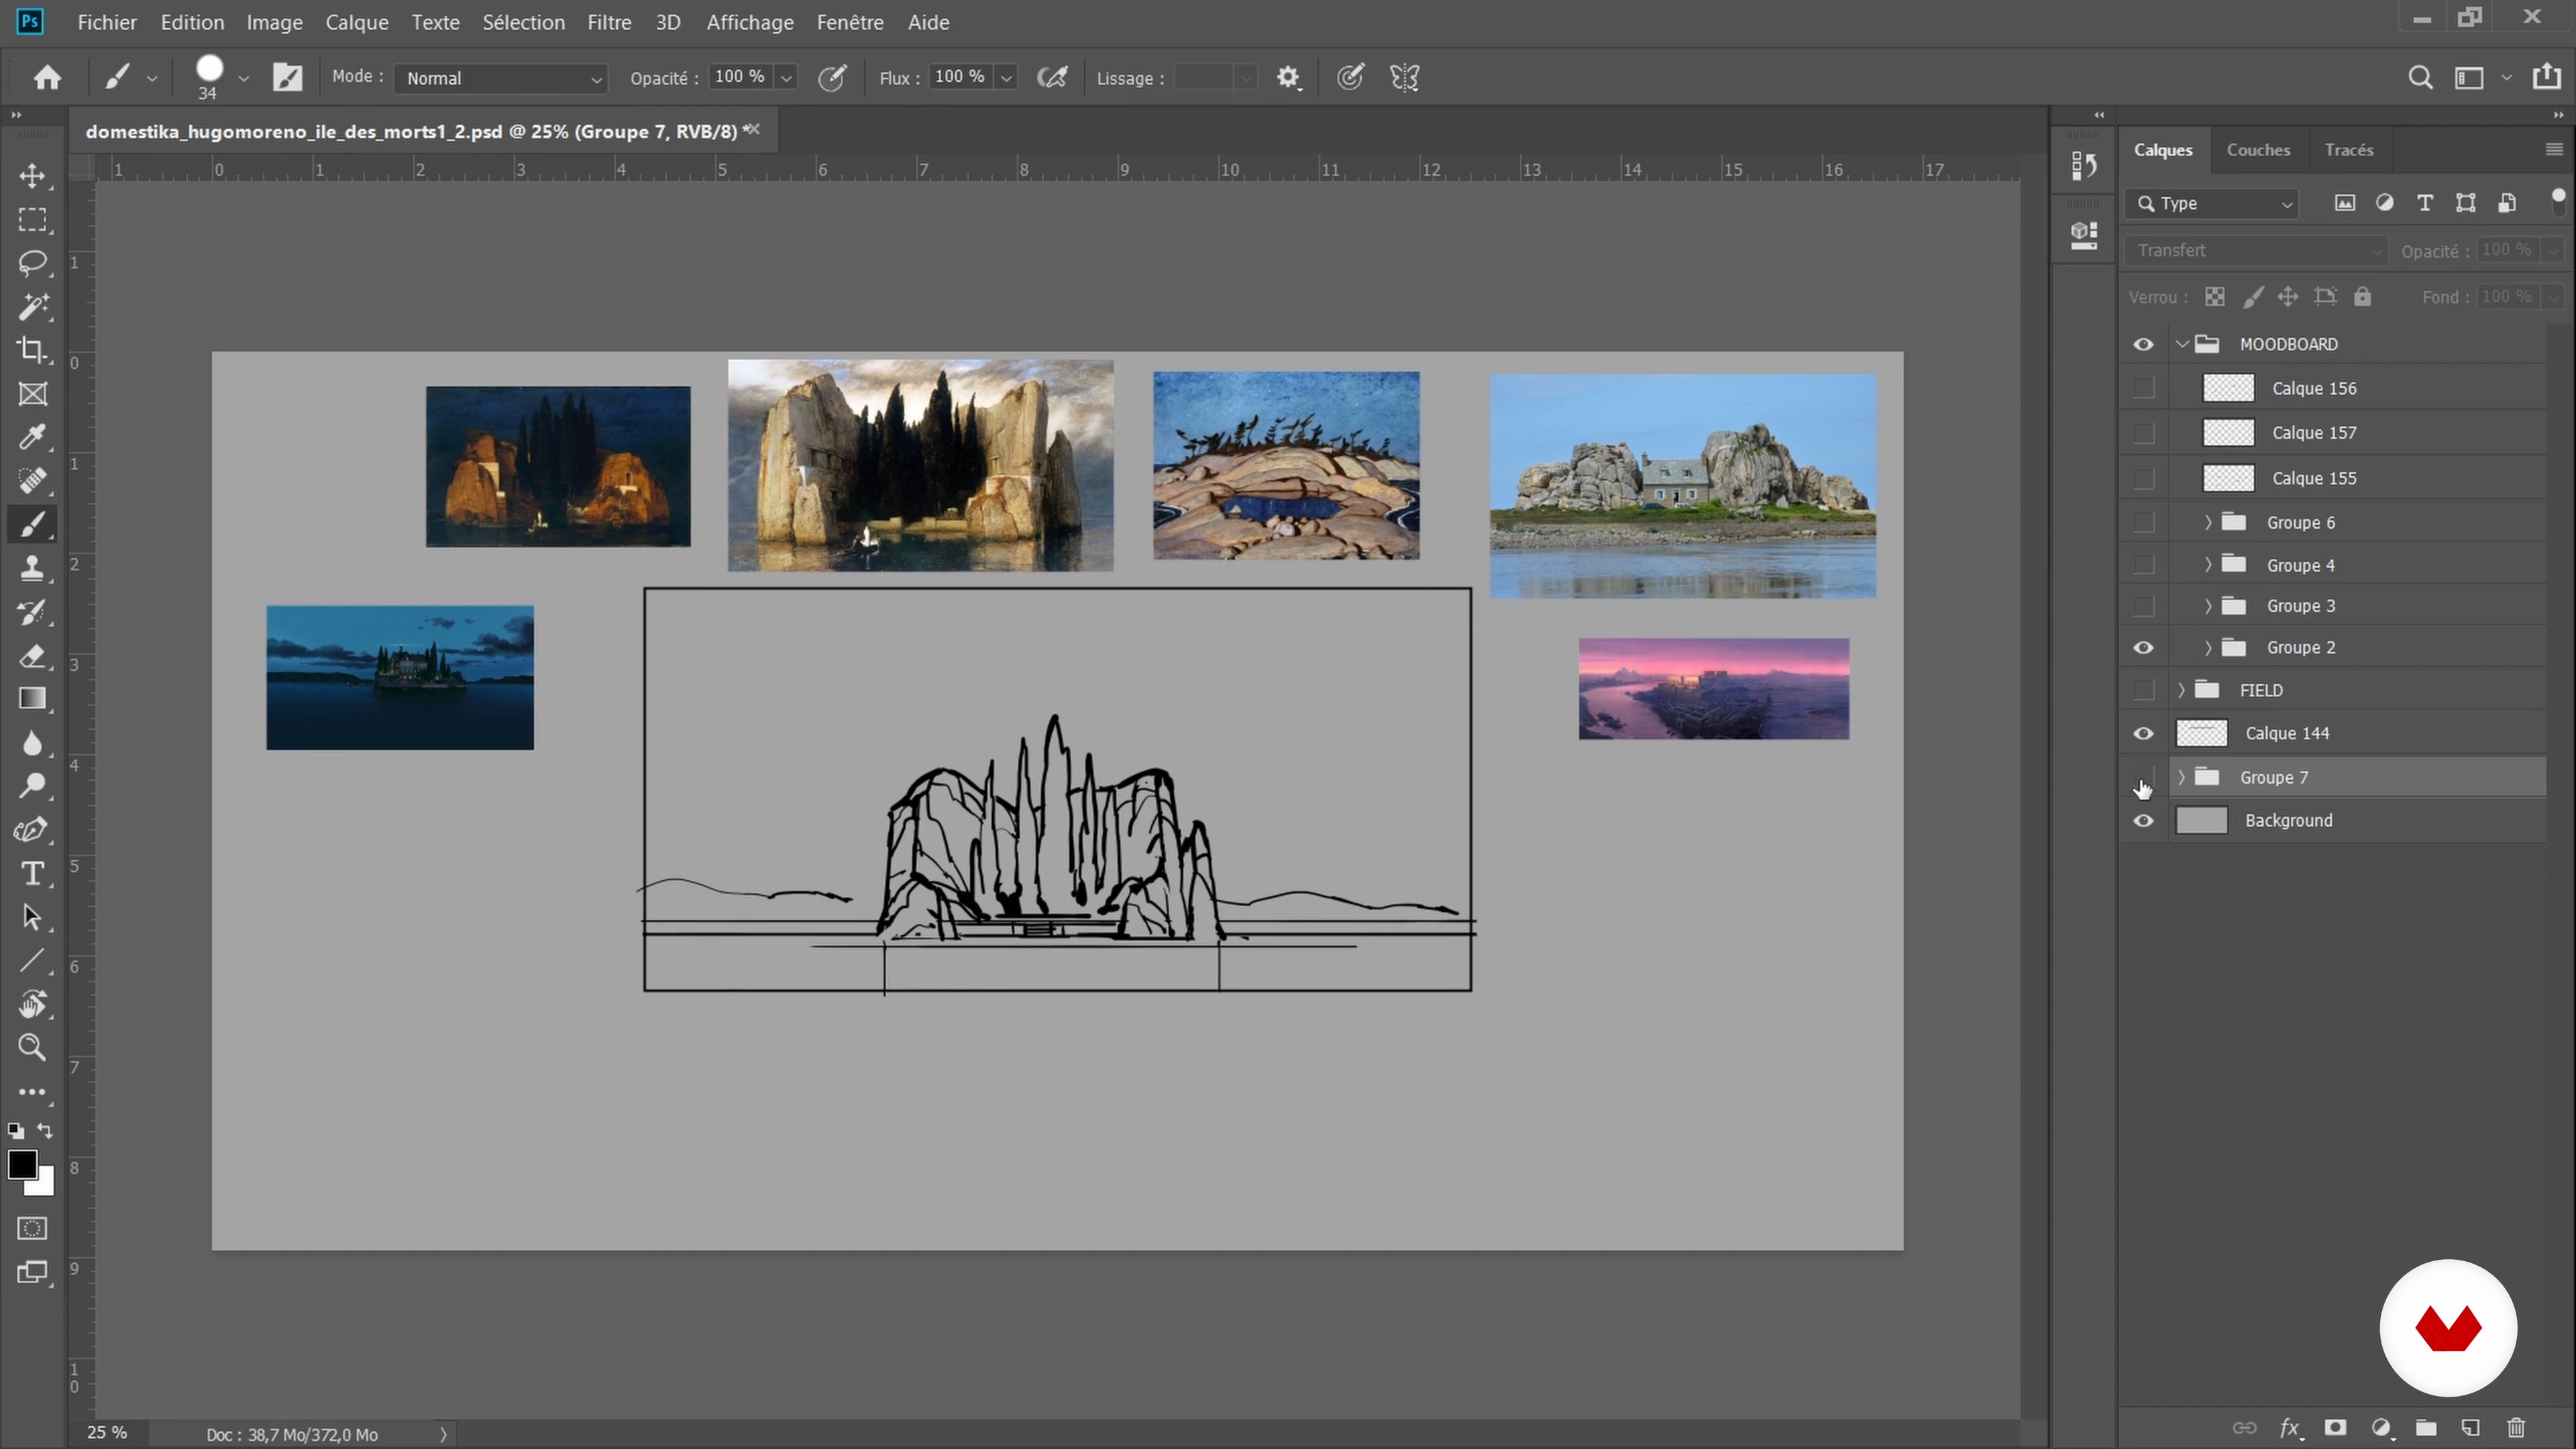
Task: Select the Move tool
Action: tap(32, 177)
